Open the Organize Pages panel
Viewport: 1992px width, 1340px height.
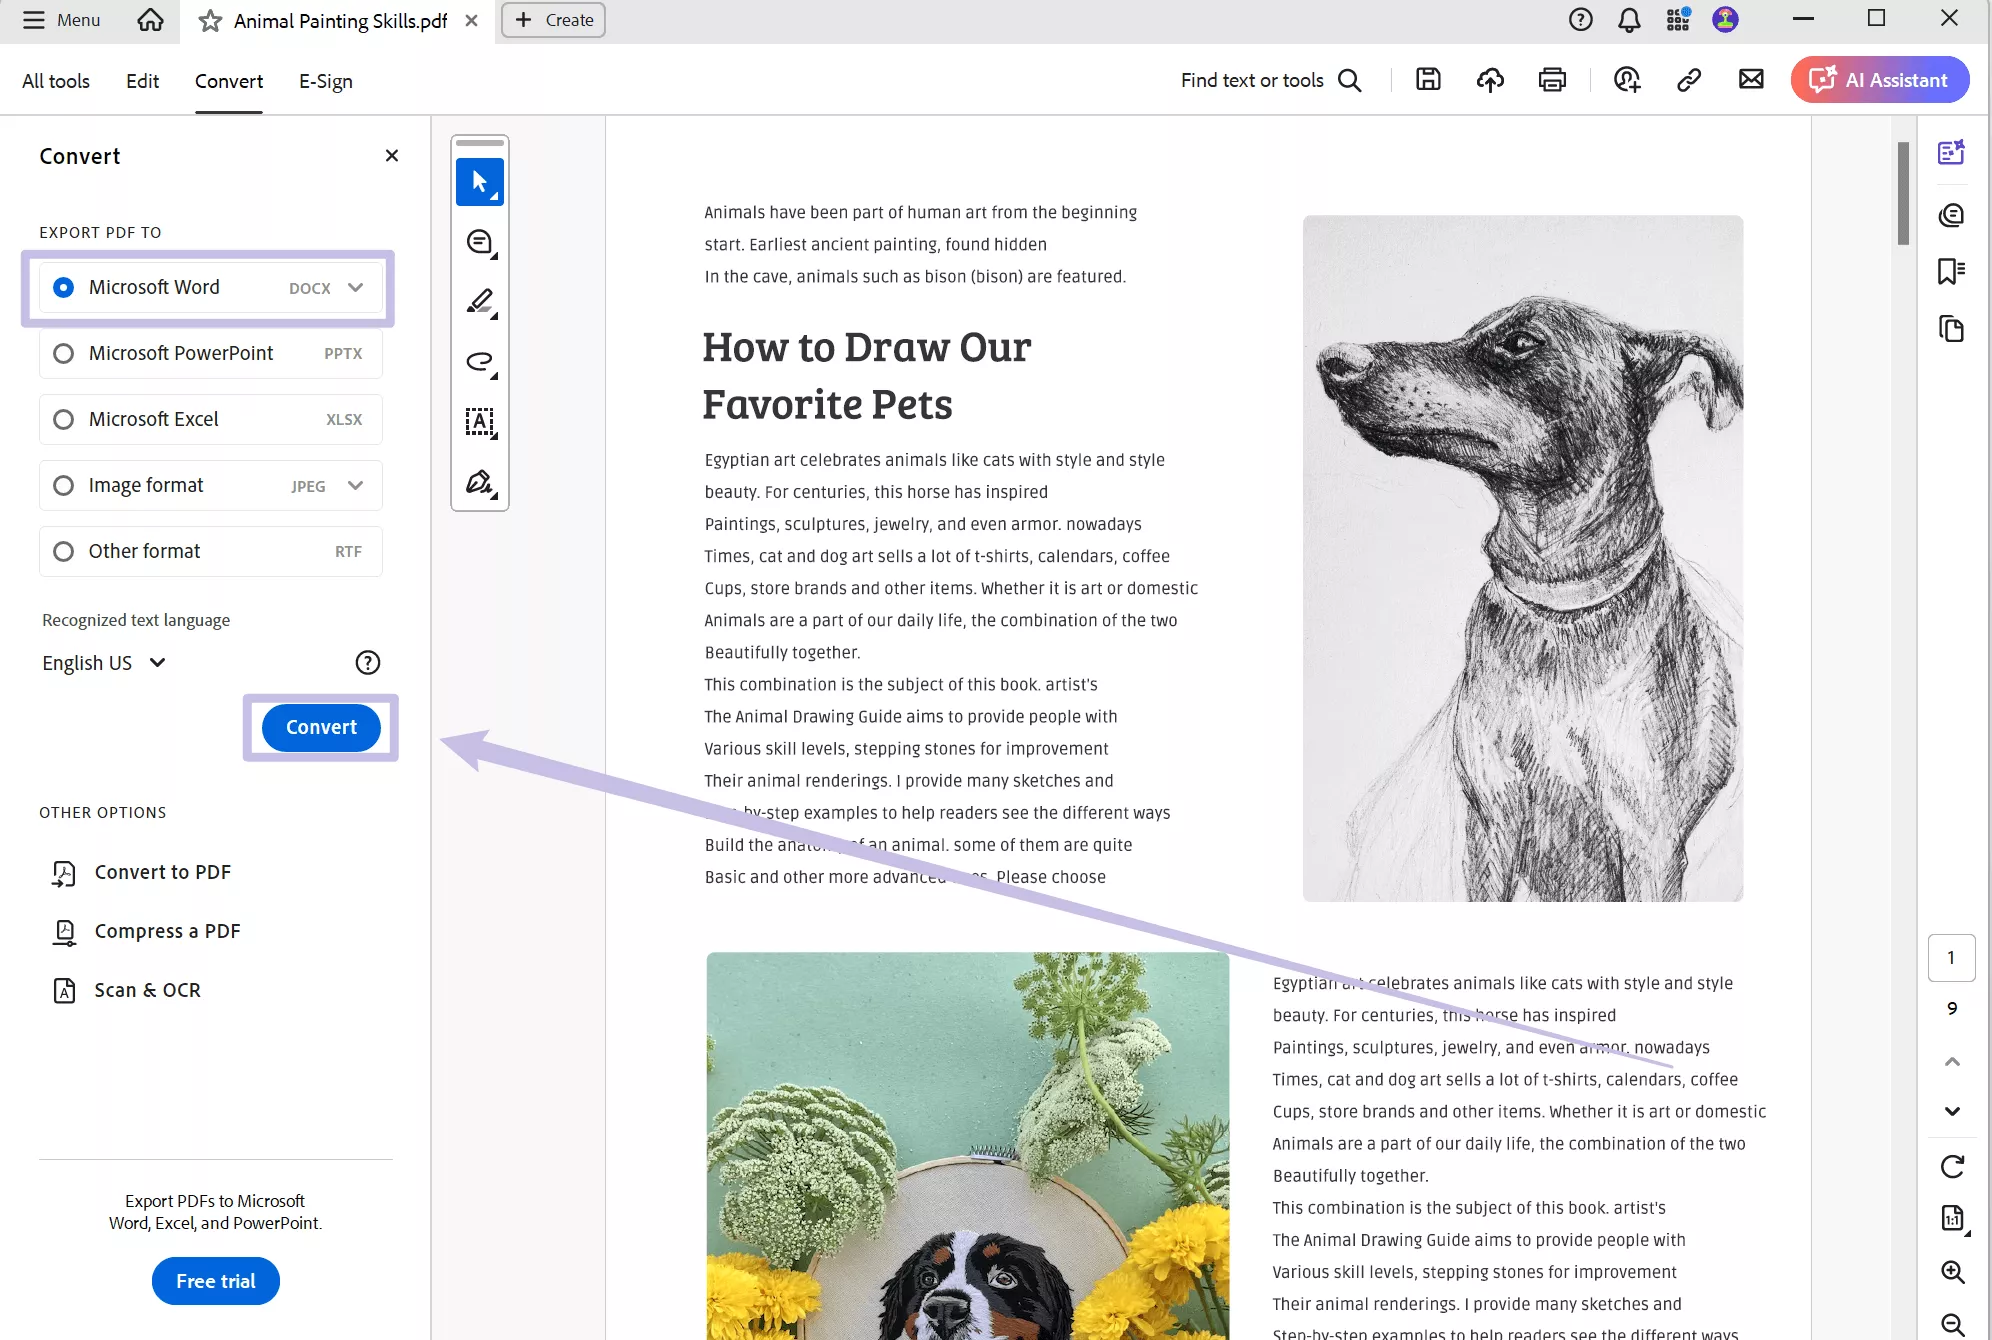(x=1952, y=328)
